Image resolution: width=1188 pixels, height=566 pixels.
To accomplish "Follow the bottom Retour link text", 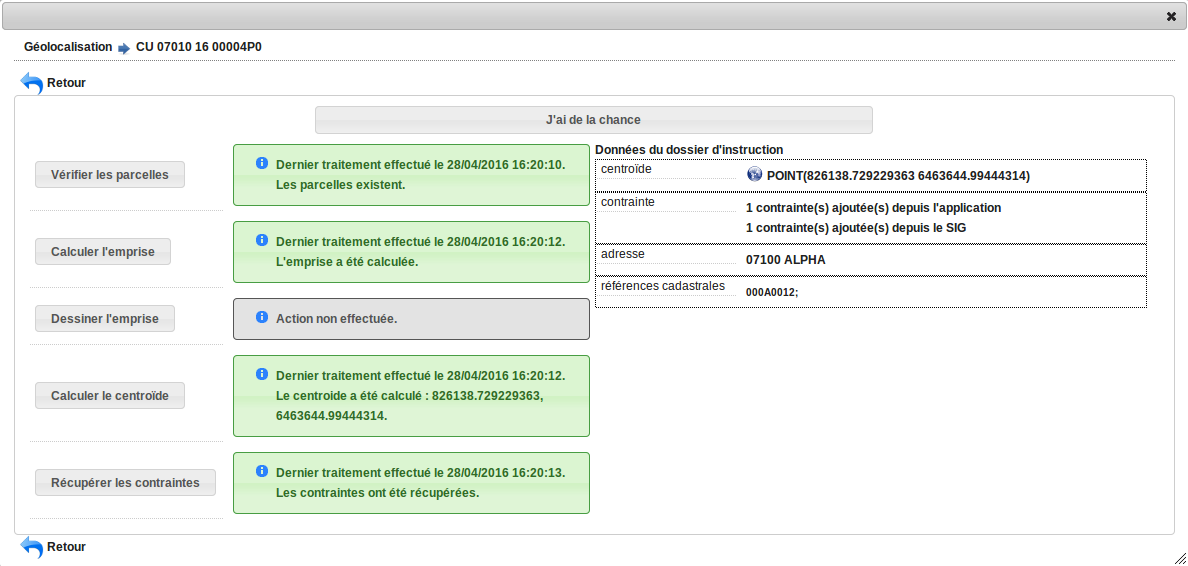I will [x=66, y=547].
